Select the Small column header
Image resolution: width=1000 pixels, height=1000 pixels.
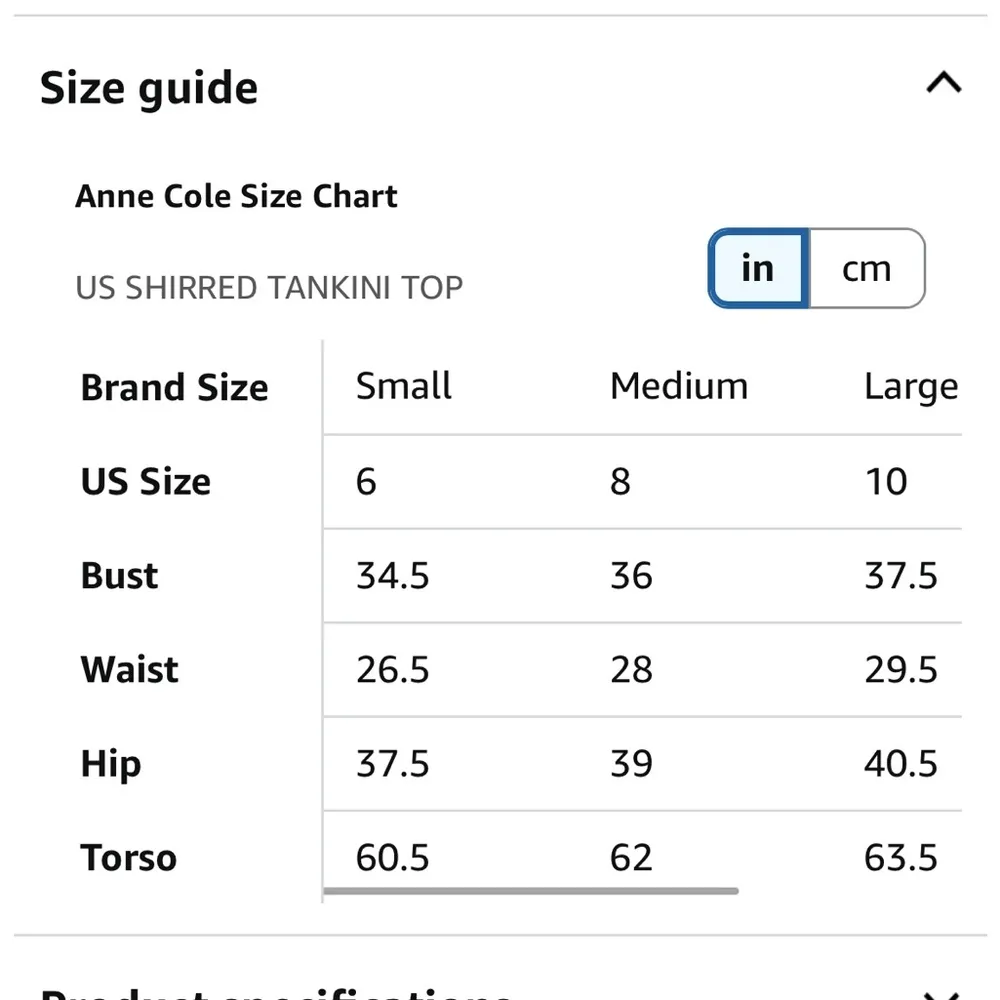click(x=404, y=386)
